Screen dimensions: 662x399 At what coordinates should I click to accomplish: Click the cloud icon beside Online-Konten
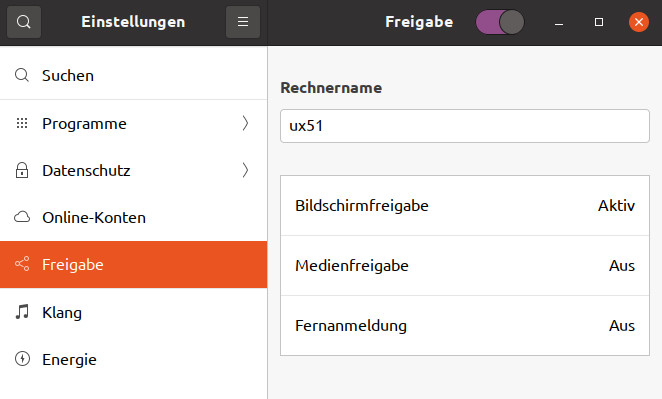coord(22,217)
